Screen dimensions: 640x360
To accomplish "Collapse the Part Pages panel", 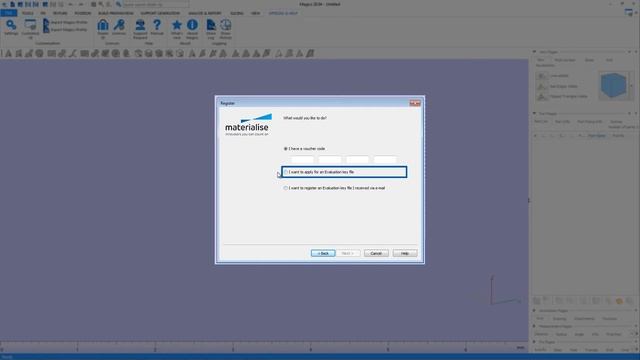I will coord(534,113).
